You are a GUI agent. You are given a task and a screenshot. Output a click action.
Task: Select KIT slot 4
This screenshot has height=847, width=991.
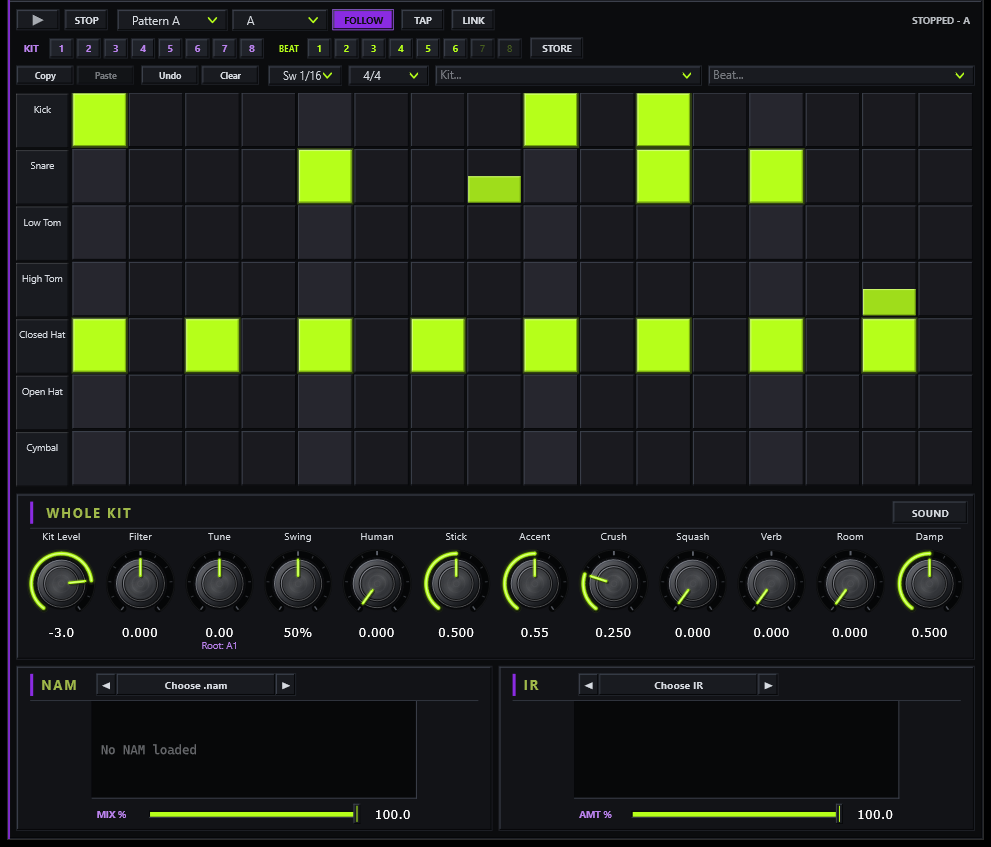[x=143, y=48]
